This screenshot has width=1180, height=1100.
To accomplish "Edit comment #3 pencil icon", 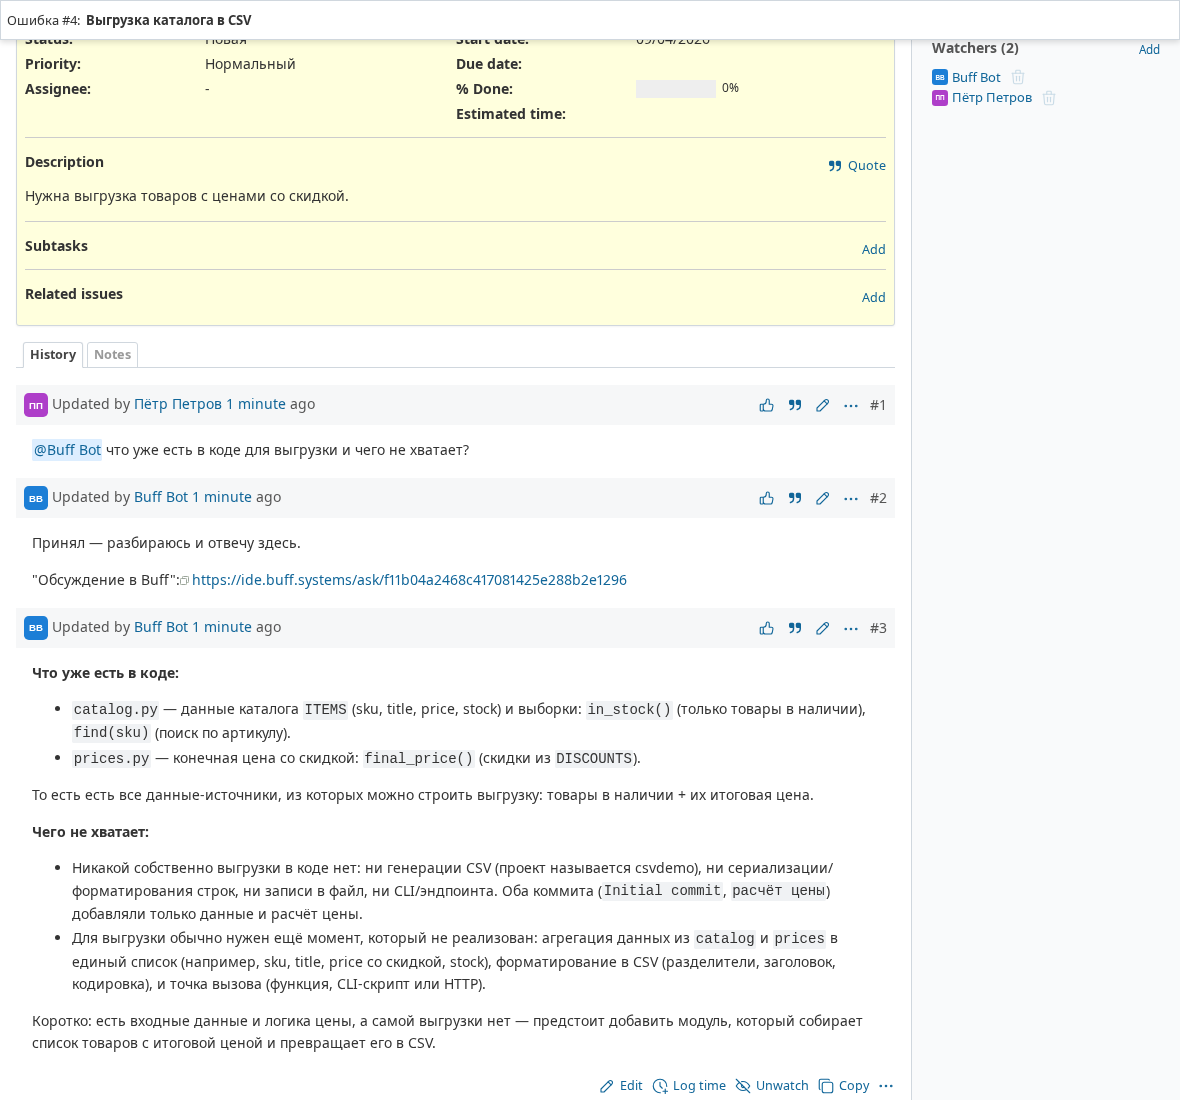I will tap(823, 628).
